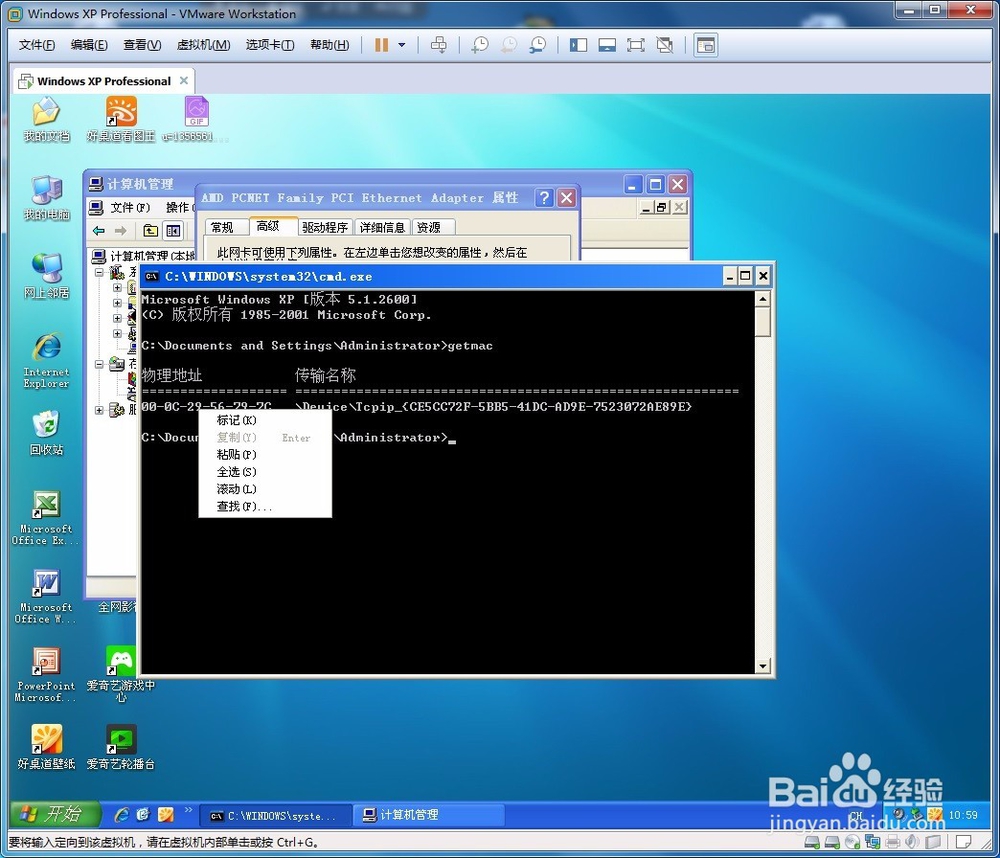Image resolution: width=1000 pixels, height=858 pixels.
Task: Click the taskbar clock showing 10:59
Action: click(963, 815)
